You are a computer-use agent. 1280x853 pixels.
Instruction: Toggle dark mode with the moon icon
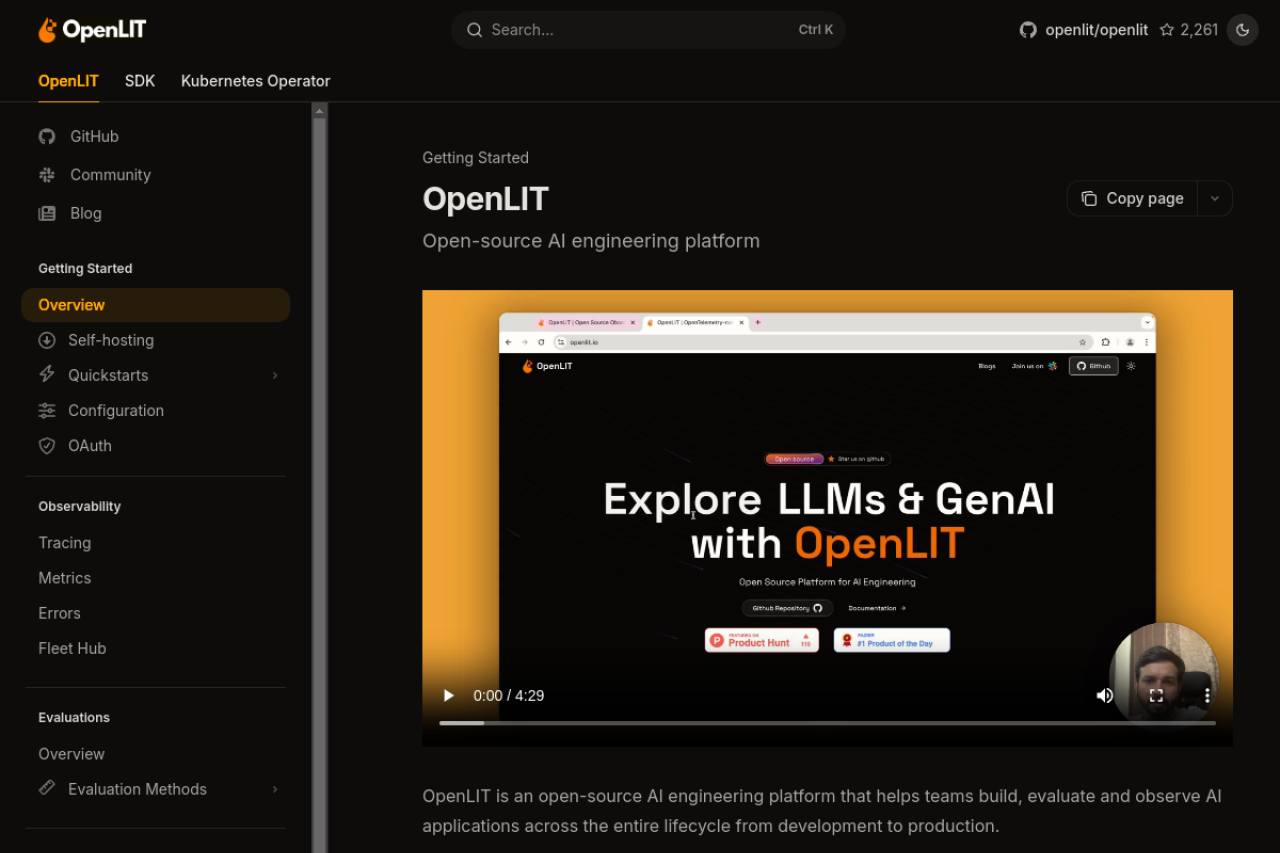pyautogui.click(x=1242, y=30)
